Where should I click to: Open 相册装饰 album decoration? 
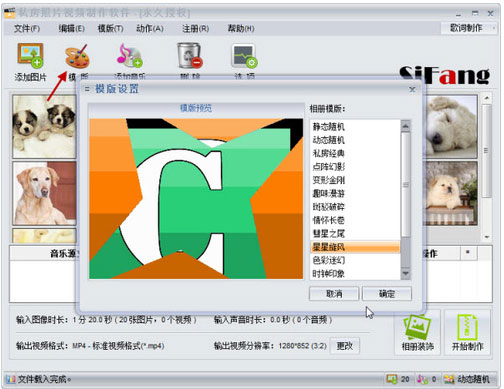(418, 332)
